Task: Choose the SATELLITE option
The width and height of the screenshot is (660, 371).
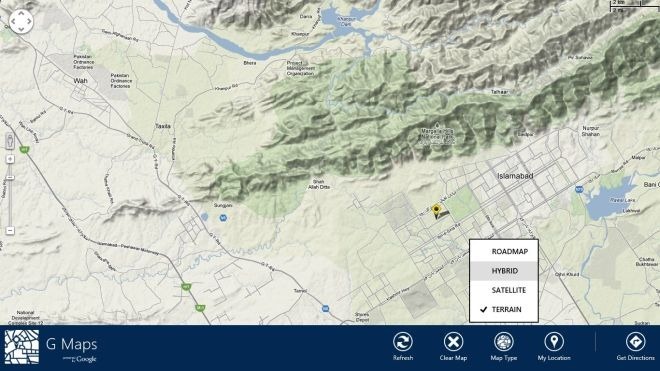Action: point(504,290)
